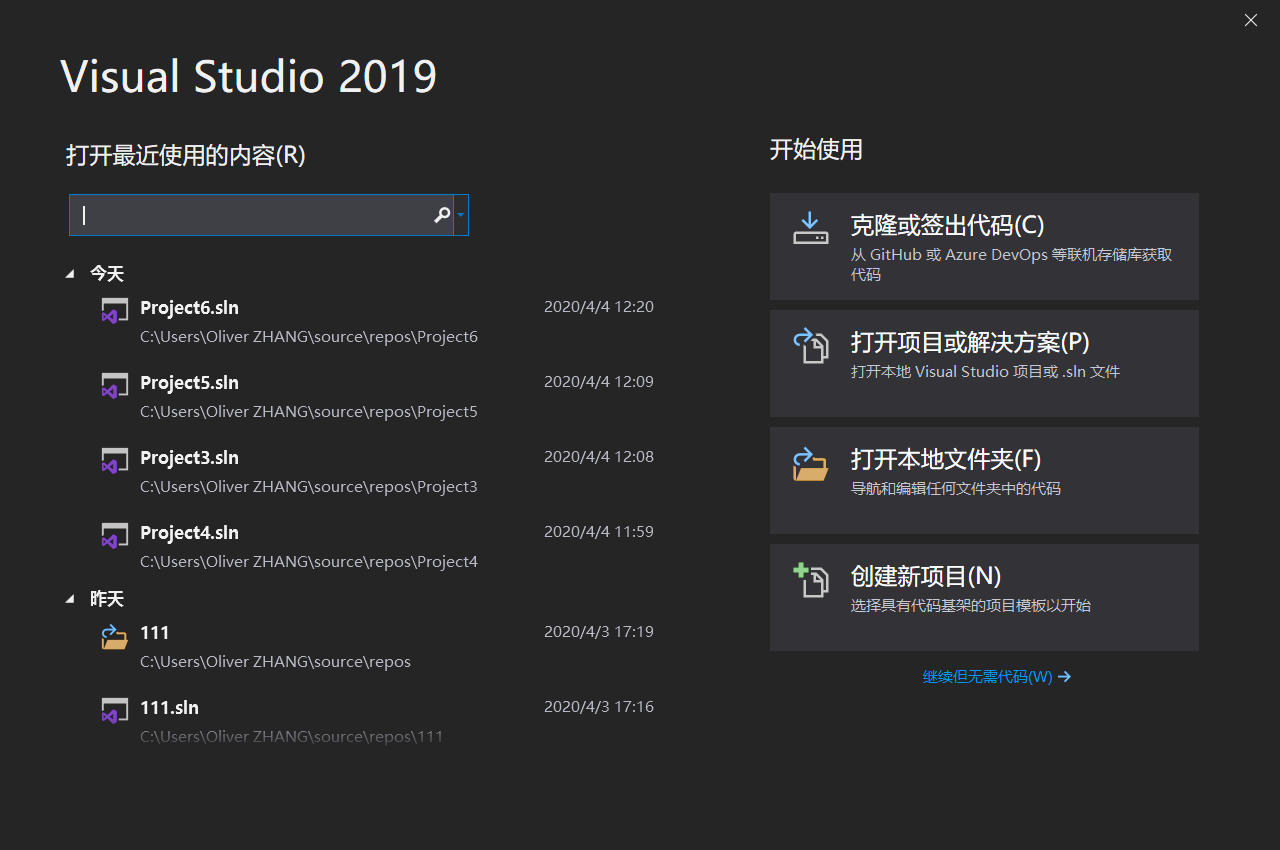Click path ending in repos\Project3
The width and height of the screenshot is (1280, 850).
pyautogui.click(x=309, y=487)
